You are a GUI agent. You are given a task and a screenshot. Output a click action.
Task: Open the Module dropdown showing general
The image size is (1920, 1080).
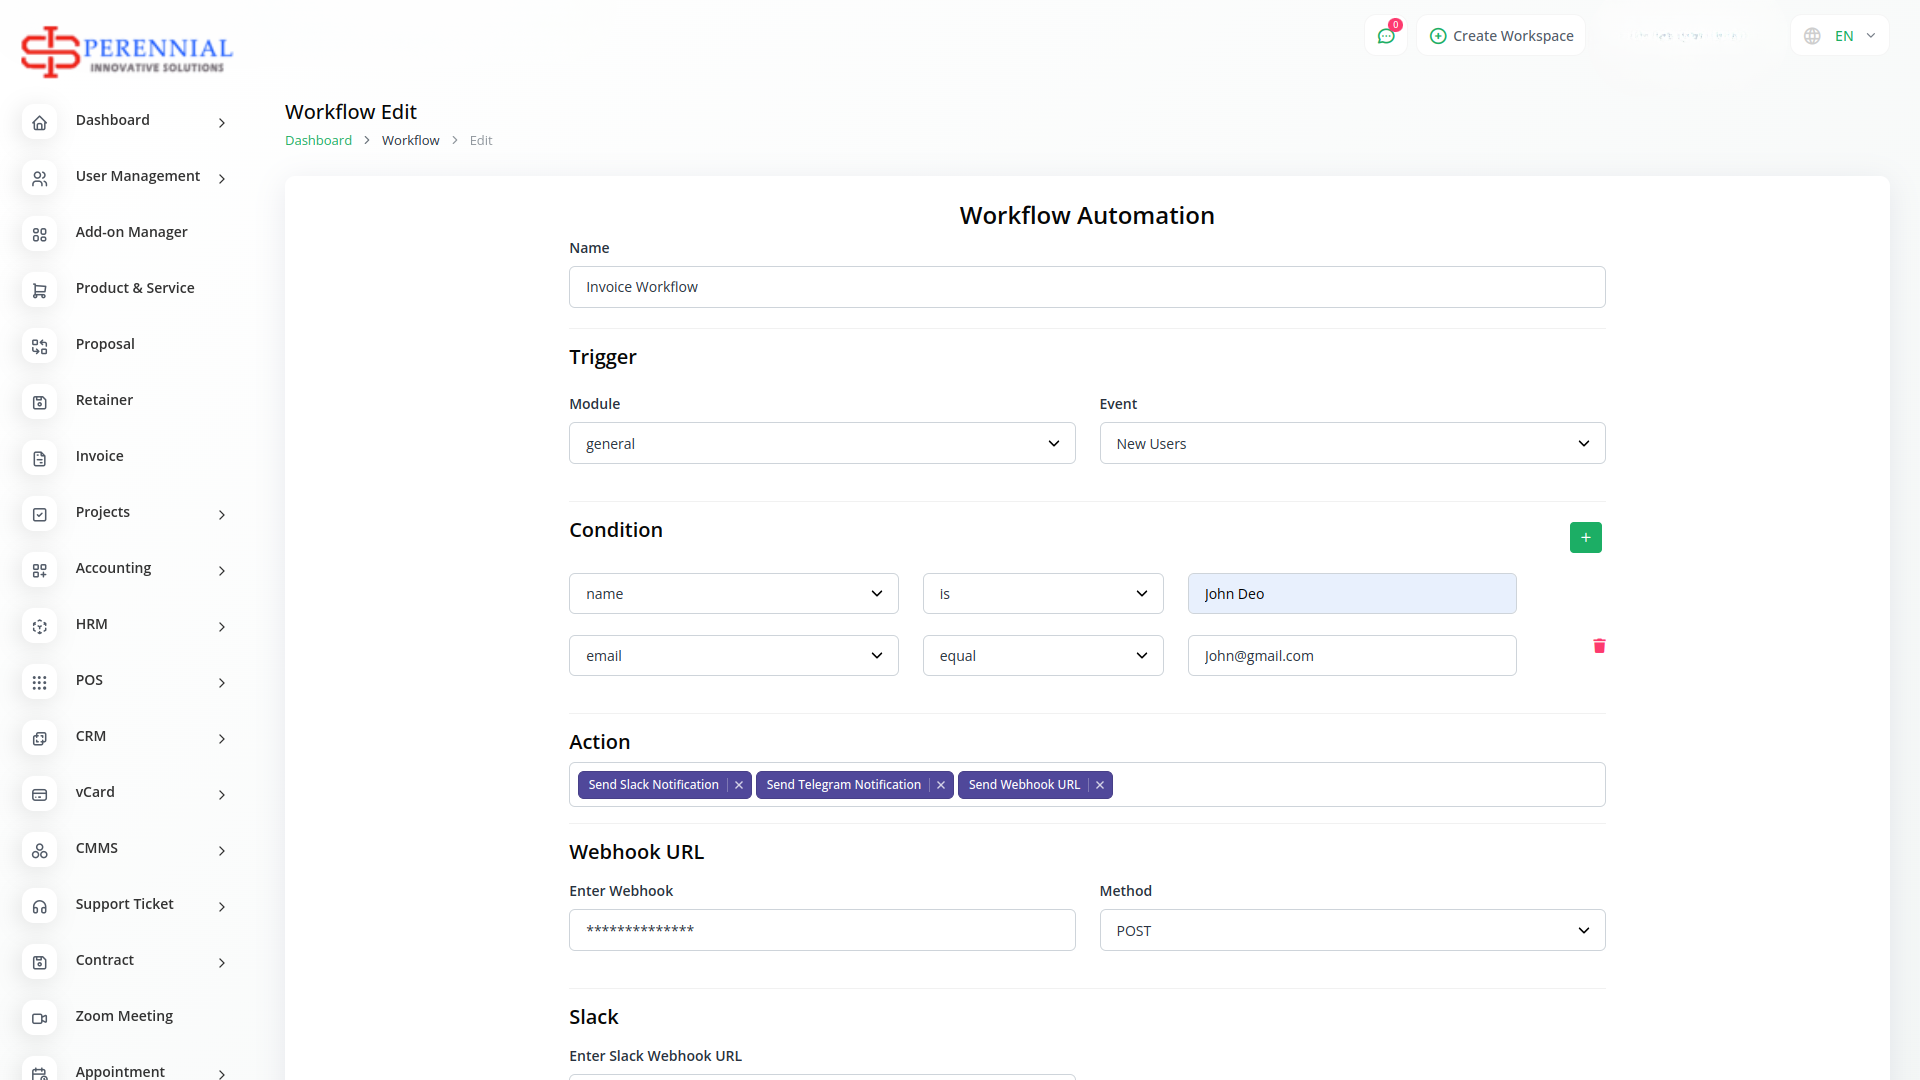tap(821, 444)
